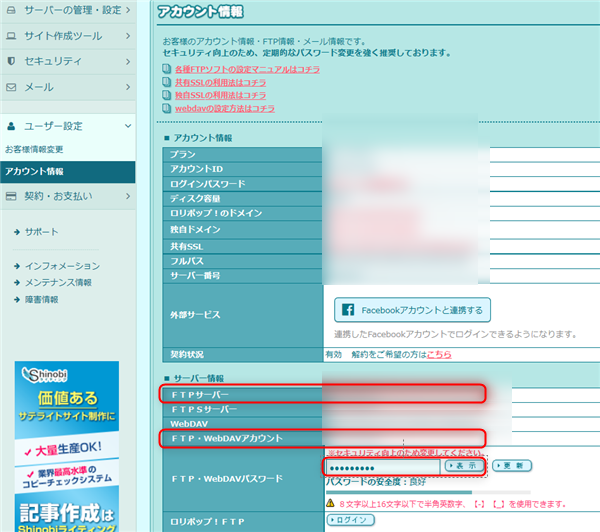The width and height of the screenshot is (600, 532).
Task: Click the Facebook logo icon
Action: [x=347, y=310]
